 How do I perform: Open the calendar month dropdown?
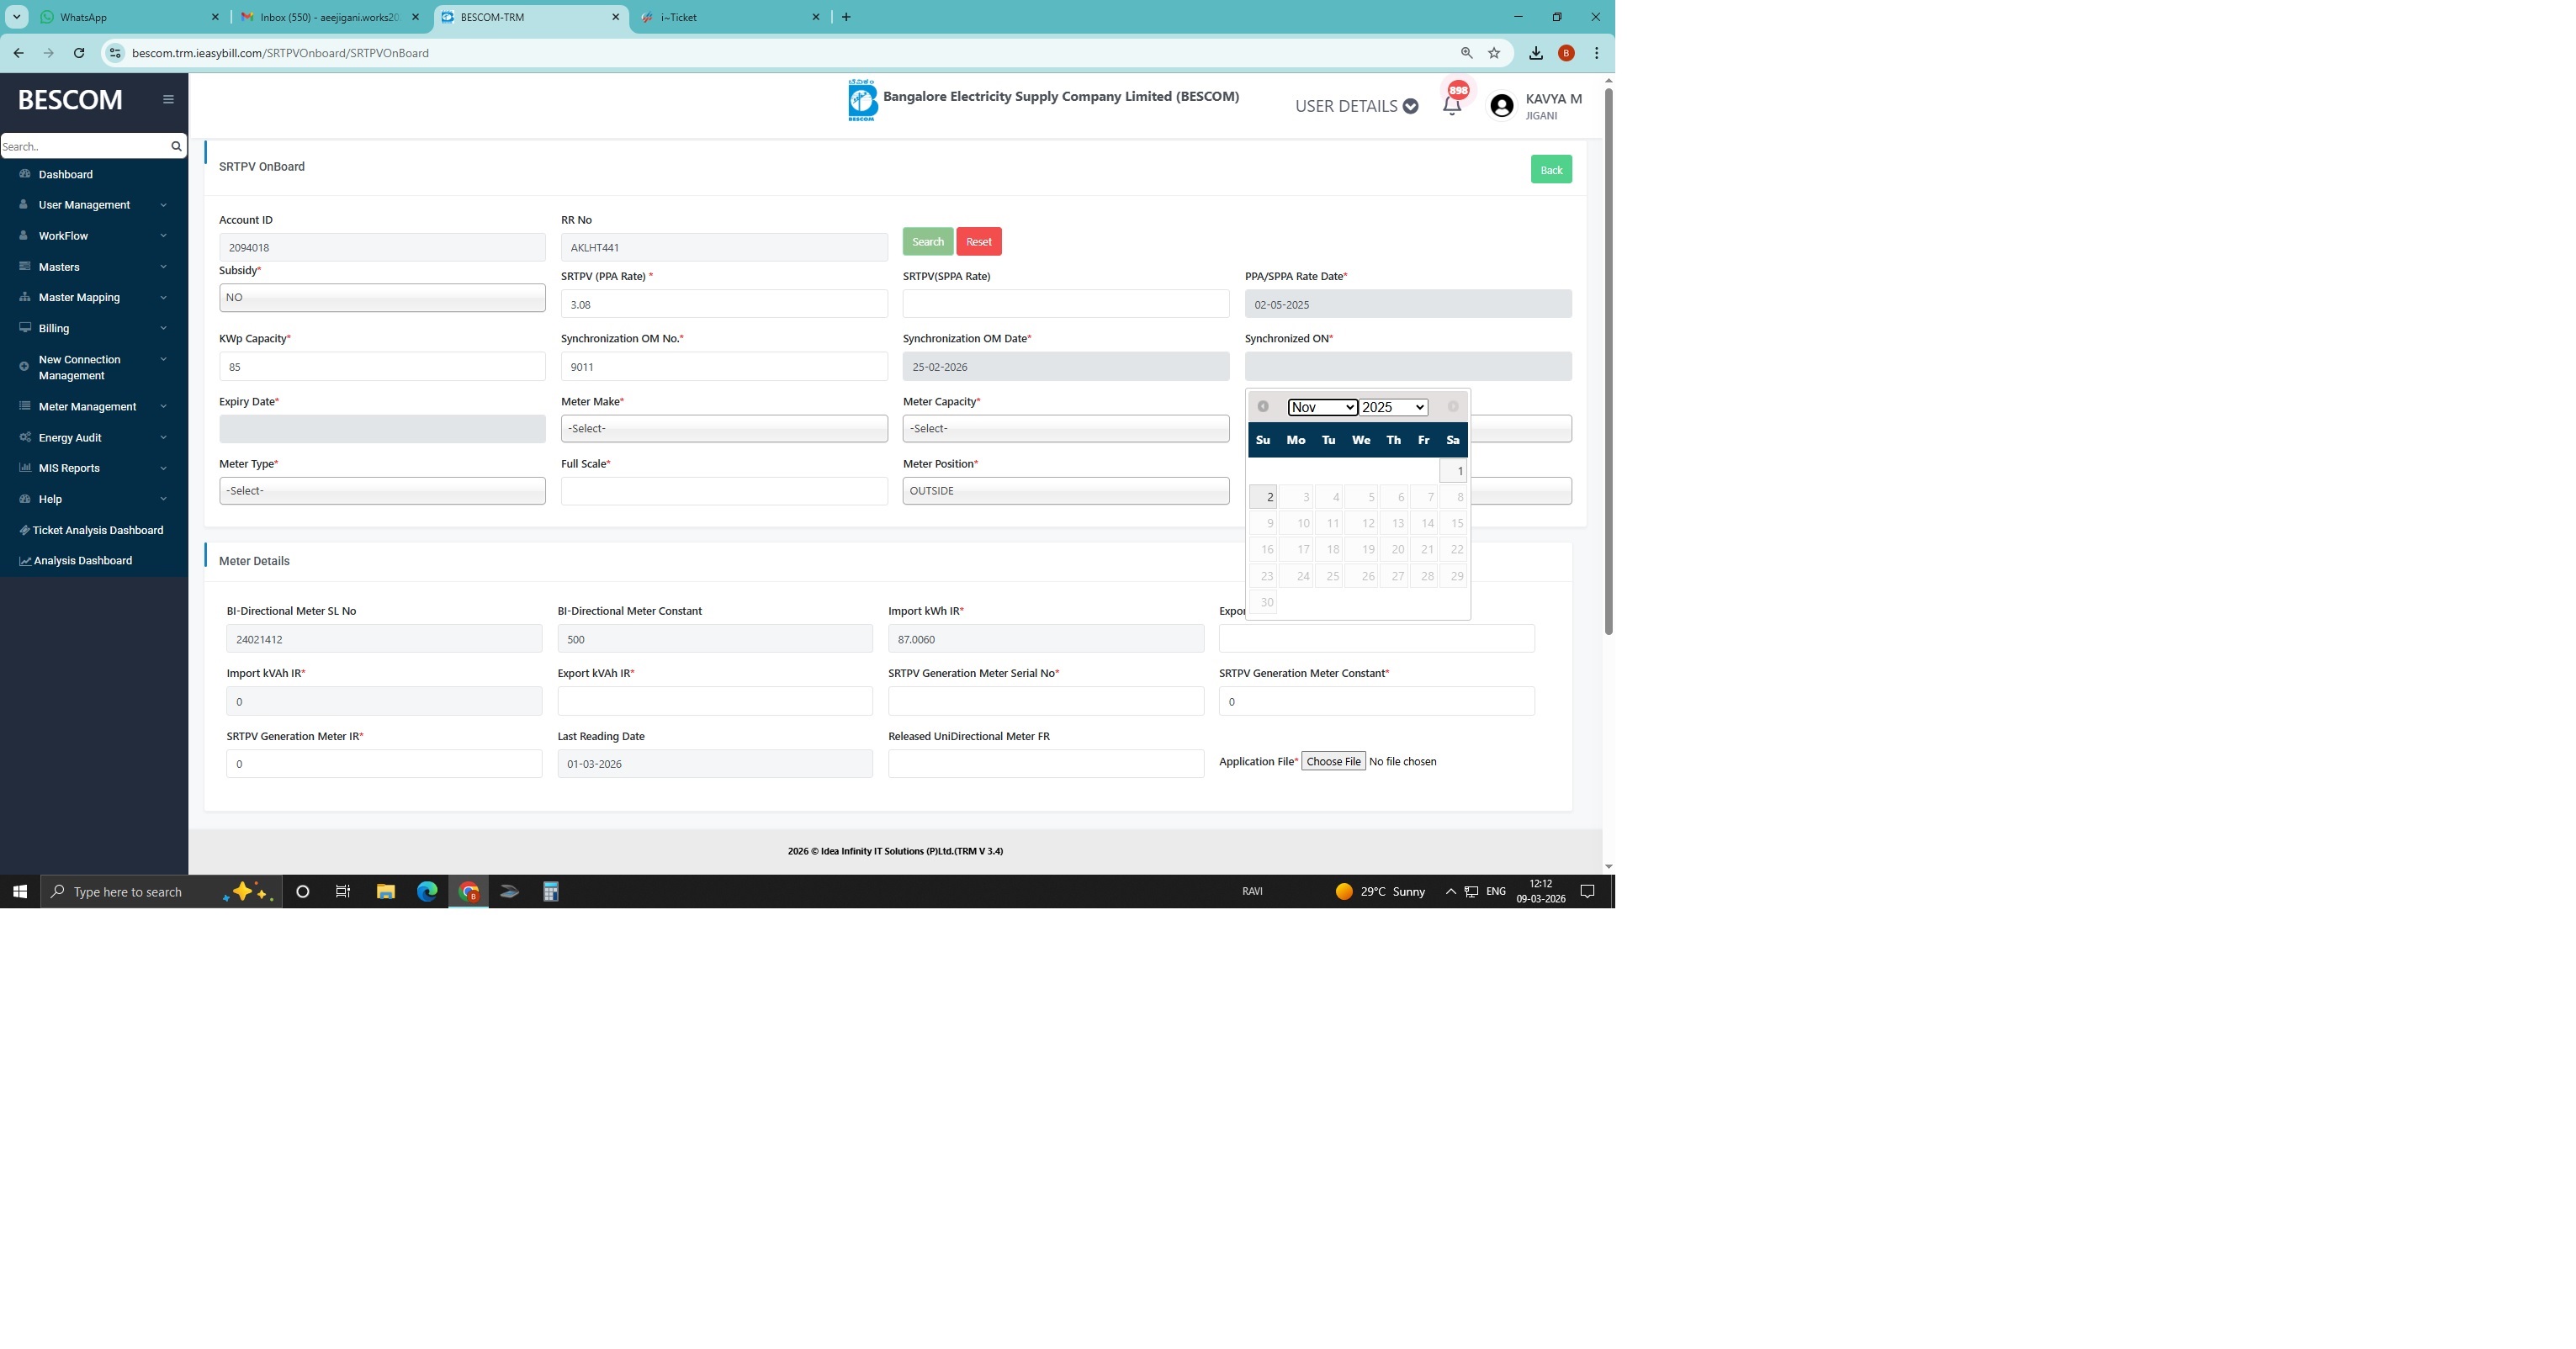coord(1322,407)
